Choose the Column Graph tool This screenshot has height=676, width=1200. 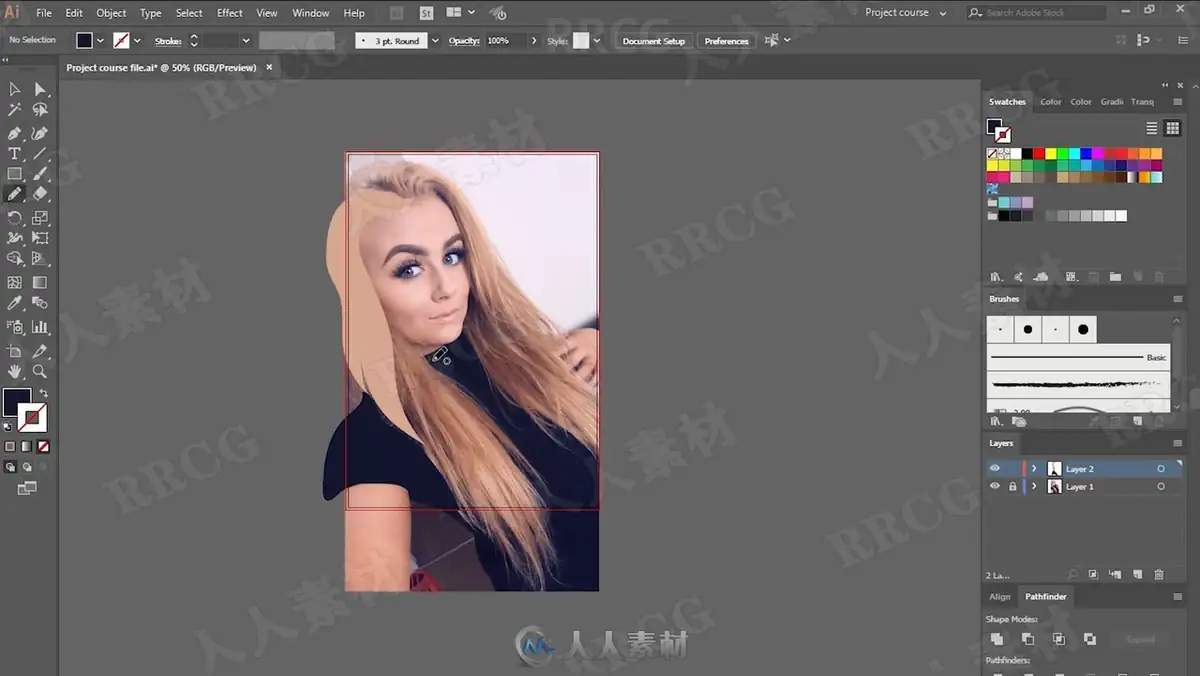(40, 327)
